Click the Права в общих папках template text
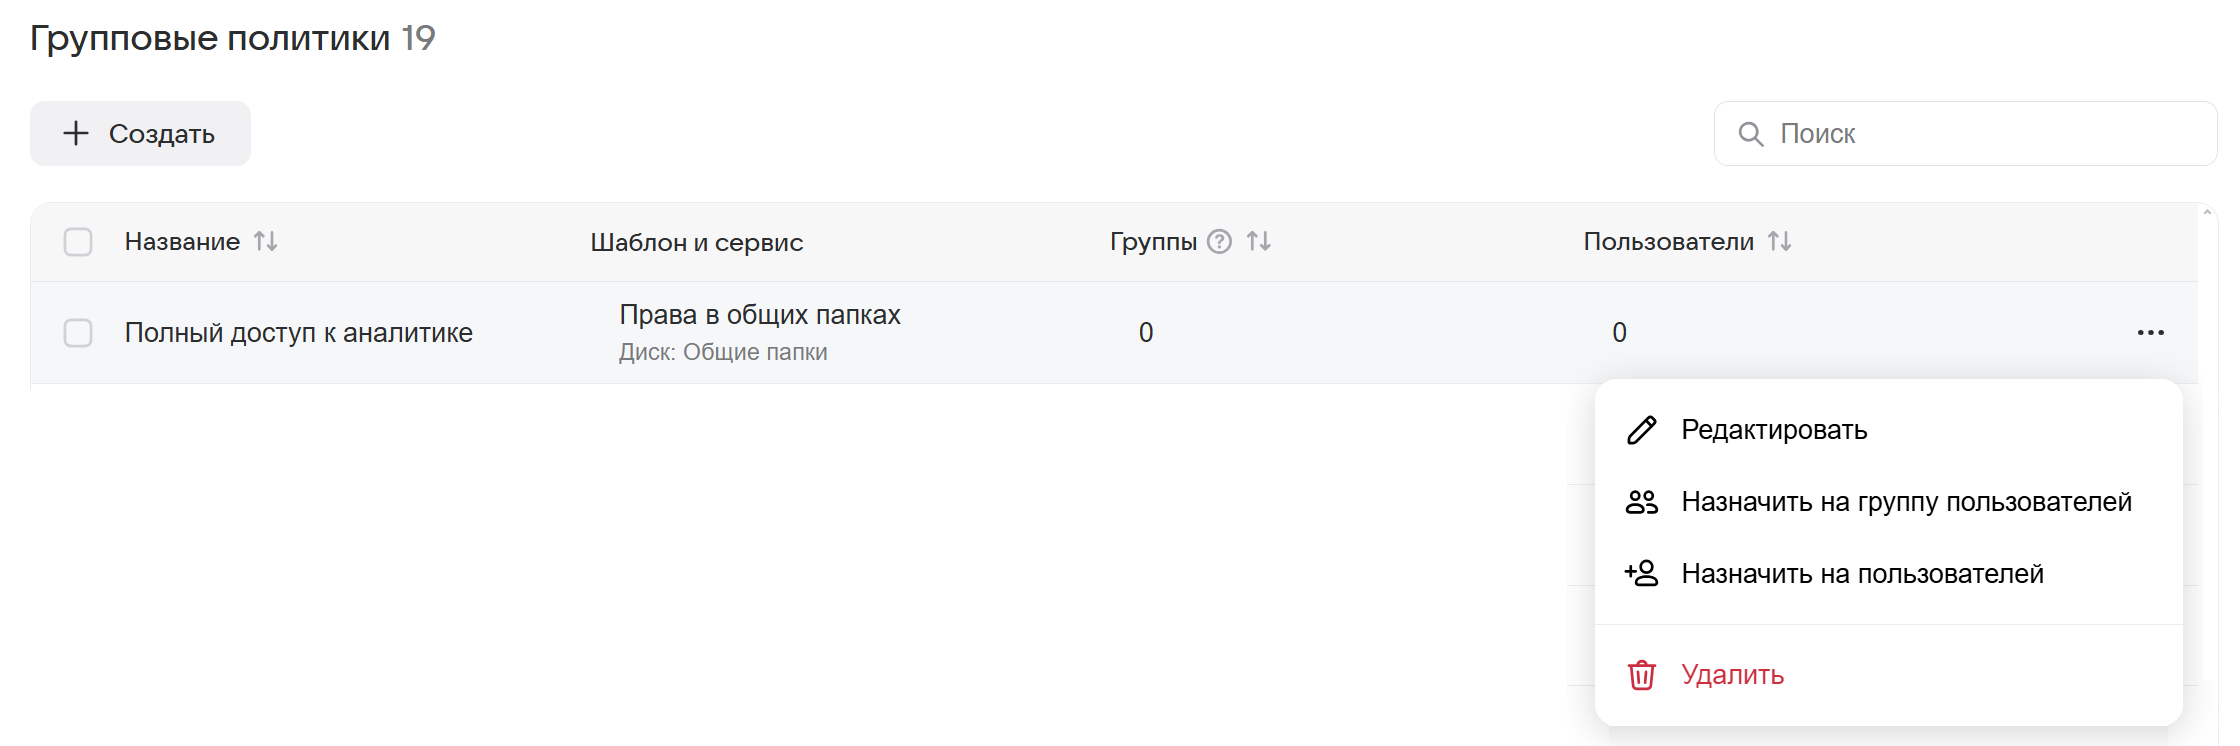This screenshot has width=2240, height=746. click(759, 315)
